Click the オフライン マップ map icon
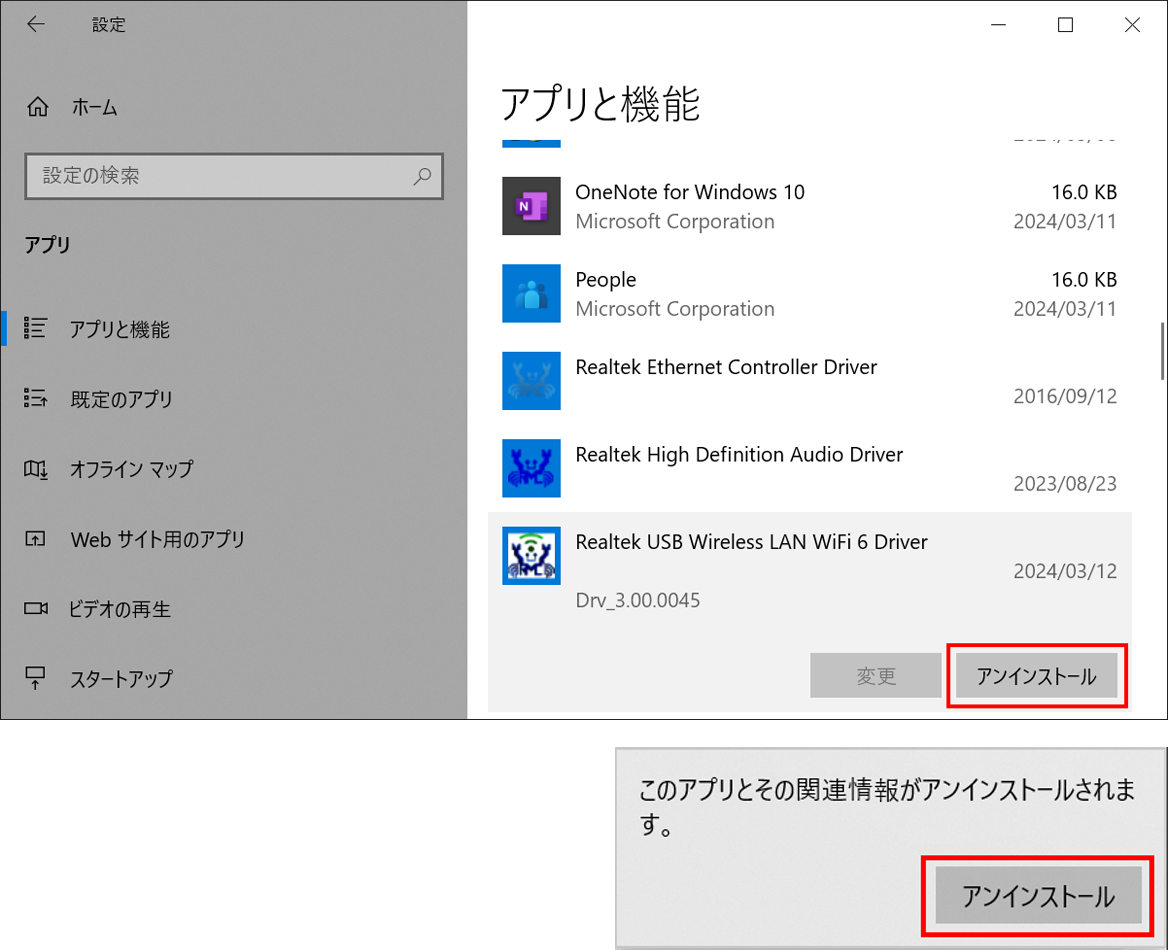Image resolution: width=1168 pixels, height=950 pixels. point(36,469)
